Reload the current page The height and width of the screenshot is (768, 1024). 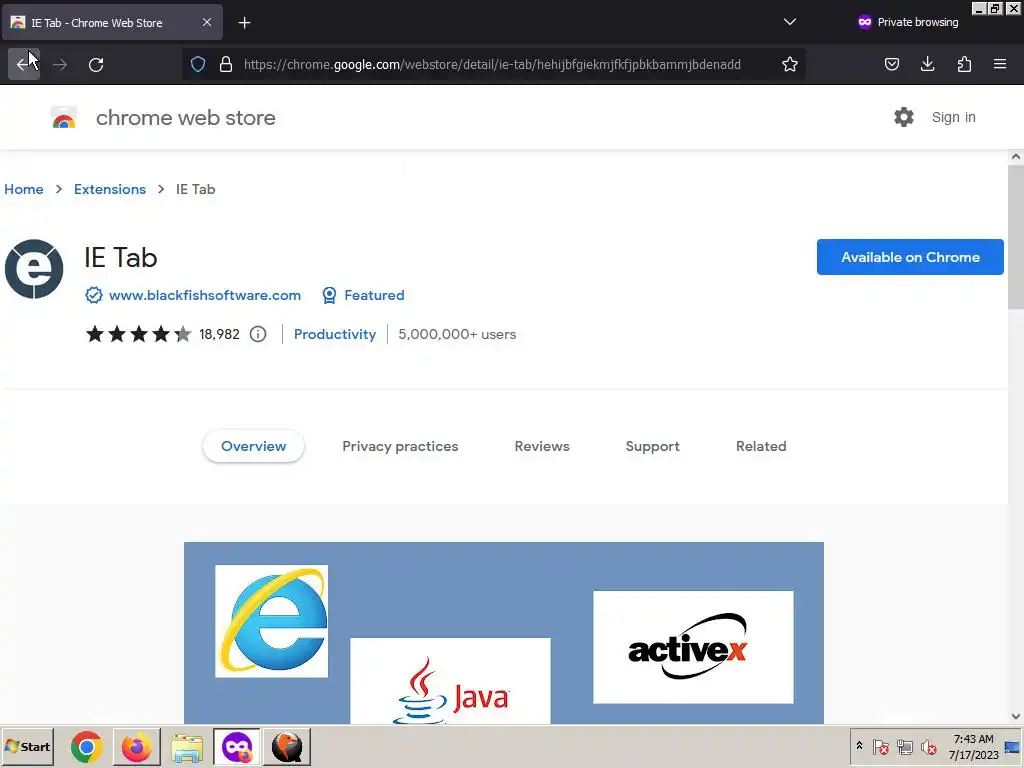pyautogui.click(x=96, y=64)
